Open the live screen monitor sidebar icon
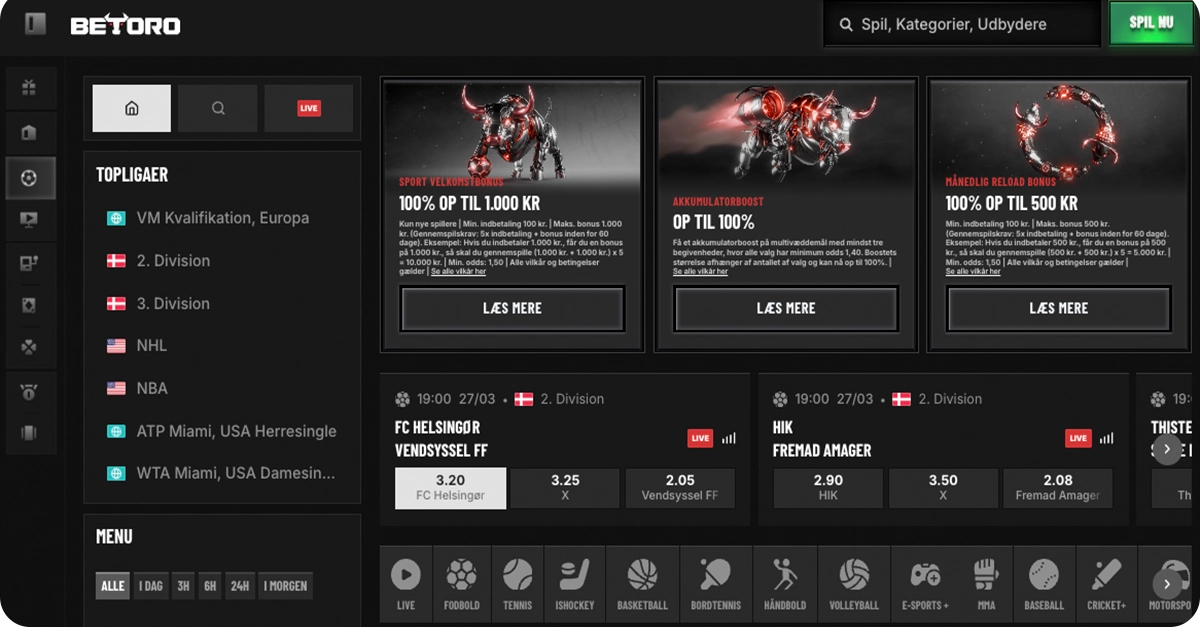The image size is (1200, 627). 29,220
